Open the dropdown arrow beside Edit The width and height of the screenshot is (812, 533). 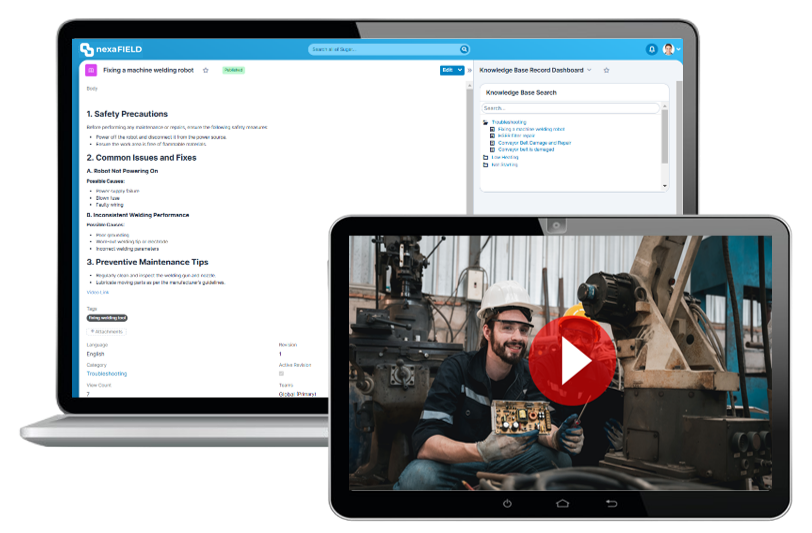(460, 70)
